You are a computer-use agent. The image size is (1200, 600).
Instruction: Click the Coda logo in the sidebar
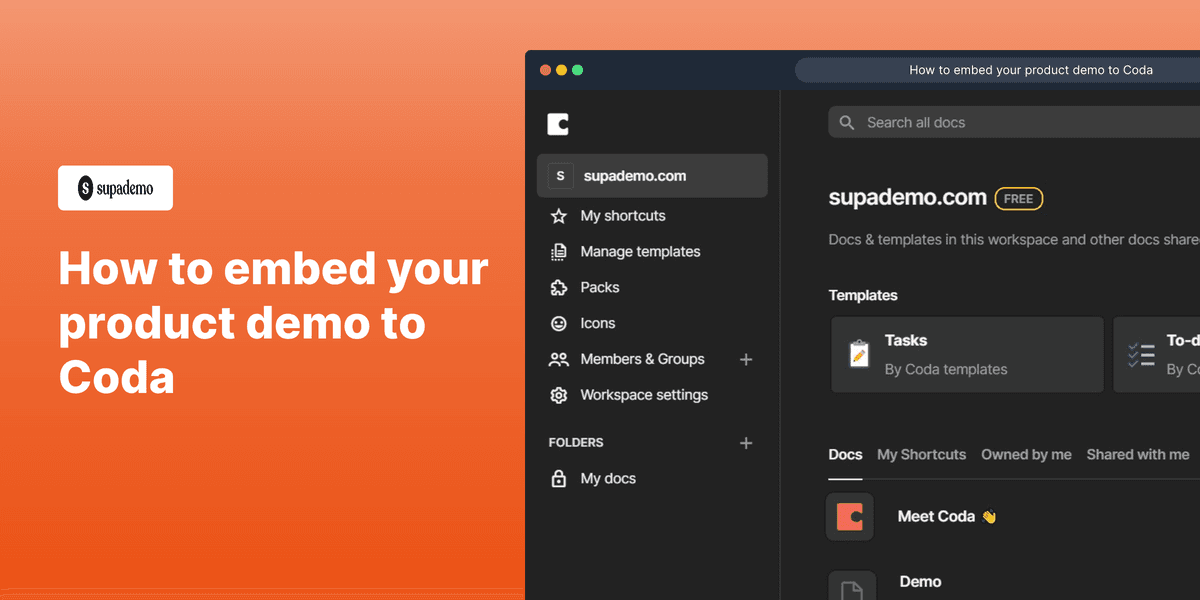tap(557, 123)
